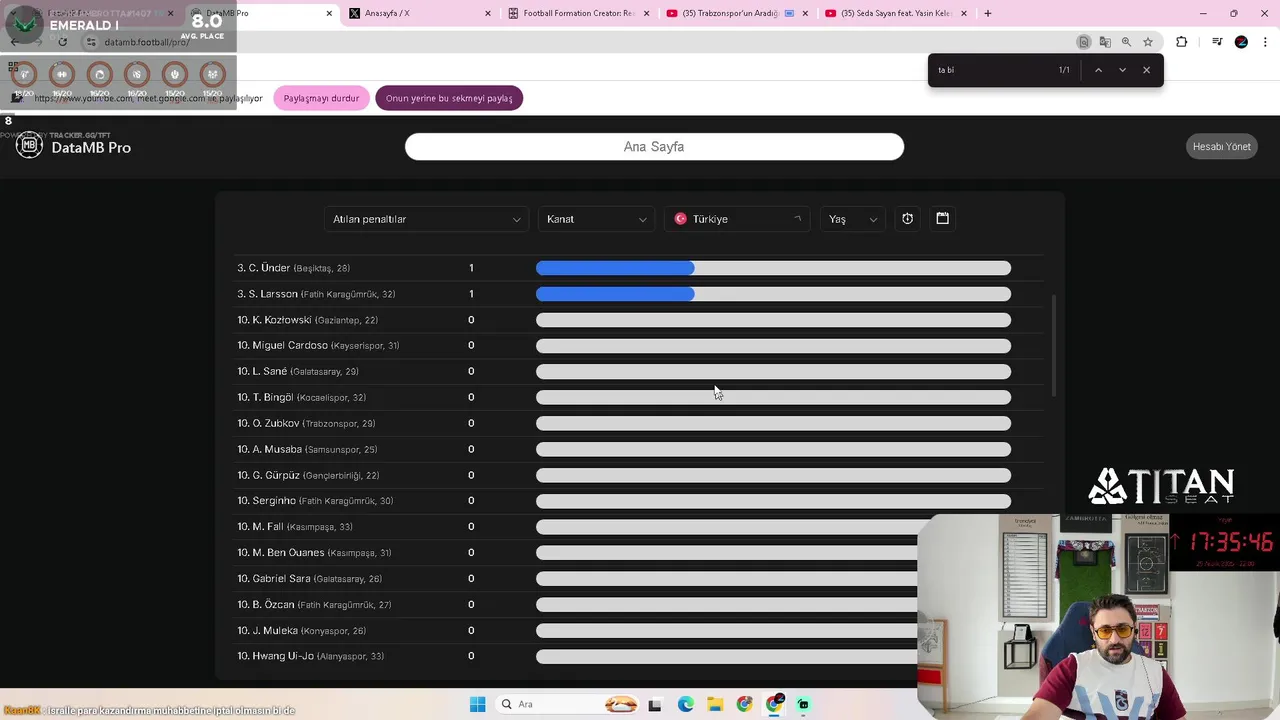Image resolution: width=1280 pixels, height=720 pixels.
Task: Open the Chrome profile avatar
Action: coord(1241,42)
